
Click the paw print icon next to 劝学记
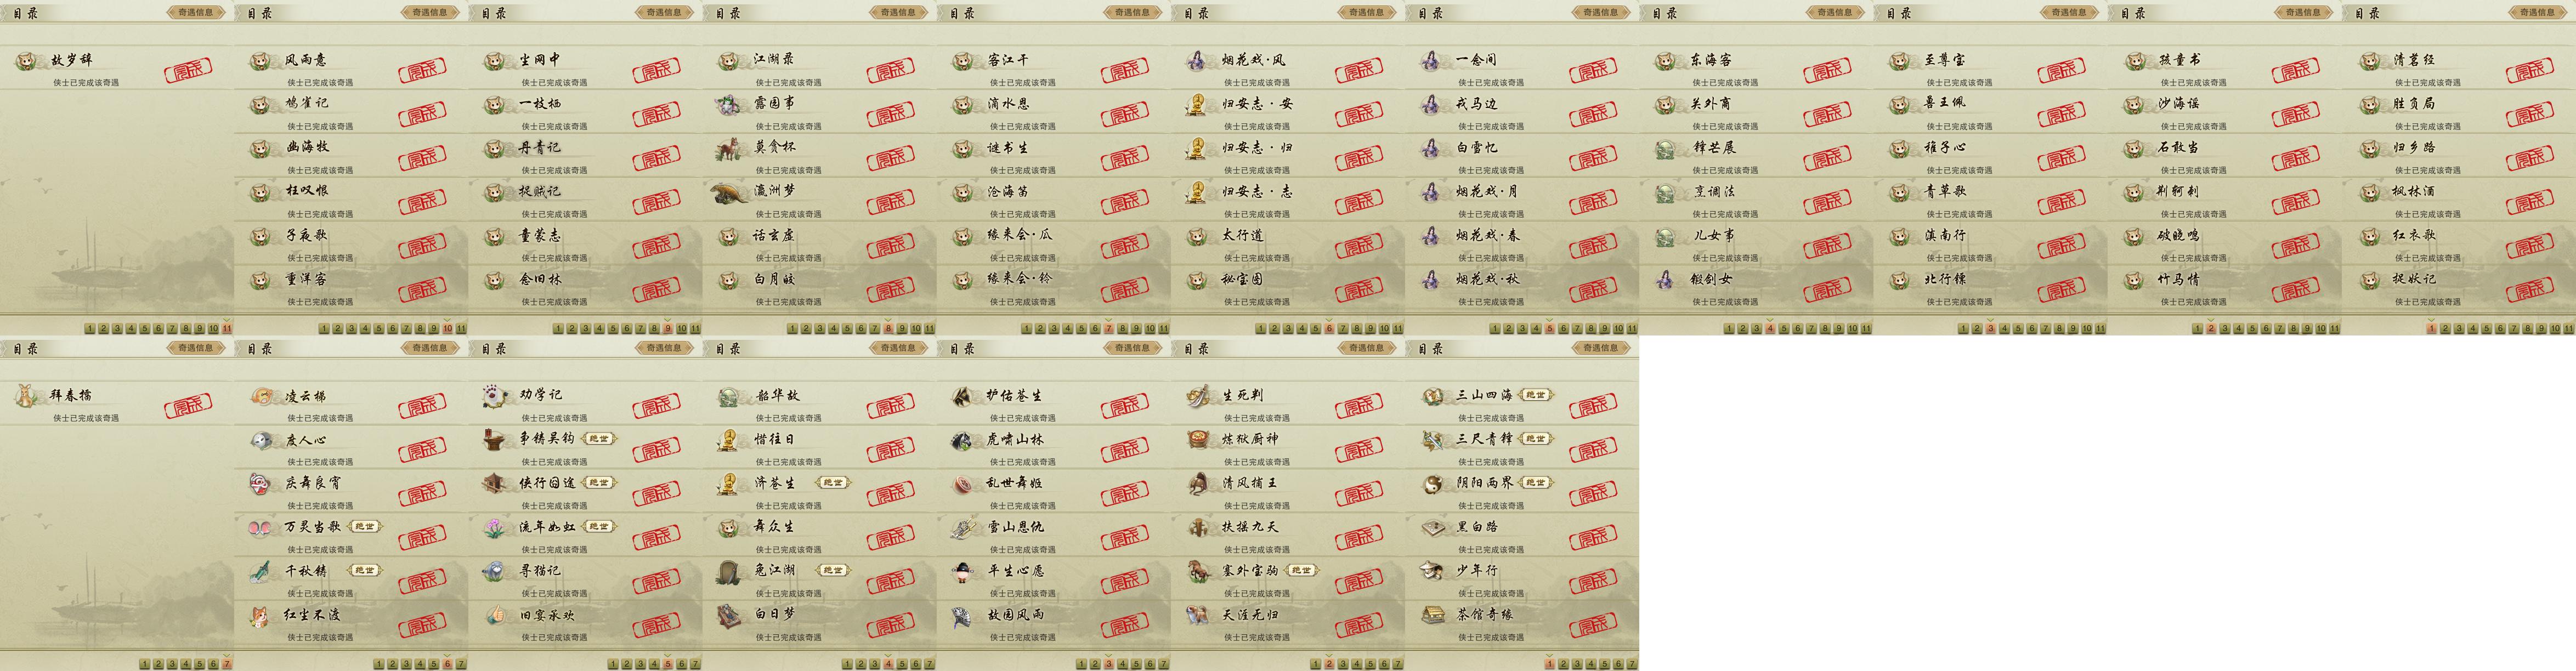[x=496, y=395]
